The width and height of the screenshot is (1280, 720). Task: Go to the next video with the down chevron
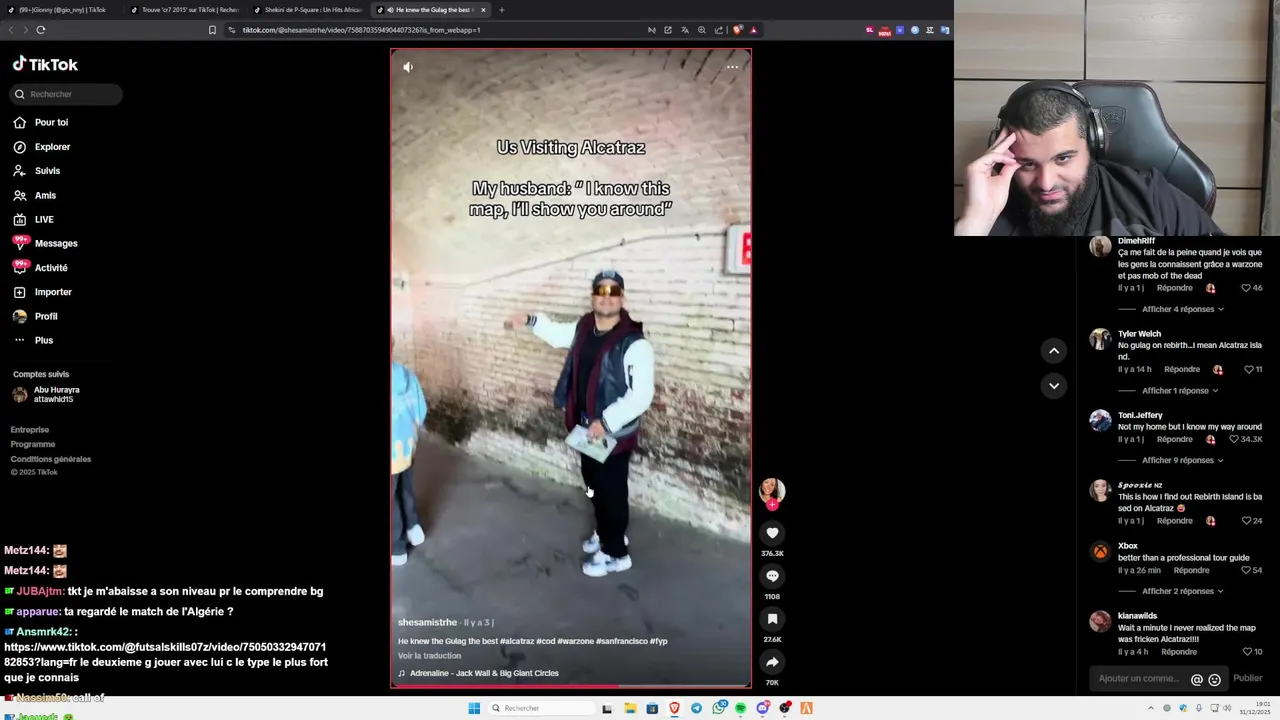pos(1054,386)
